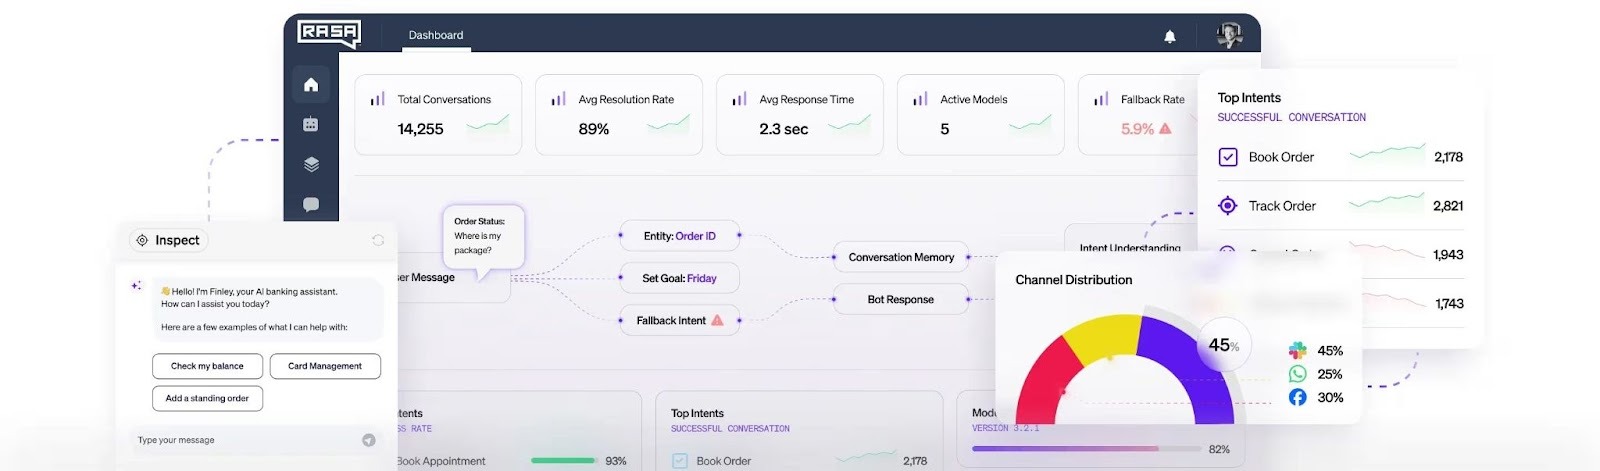
Task: Click the Order Status speech bubble
Action: coord(483,238)
